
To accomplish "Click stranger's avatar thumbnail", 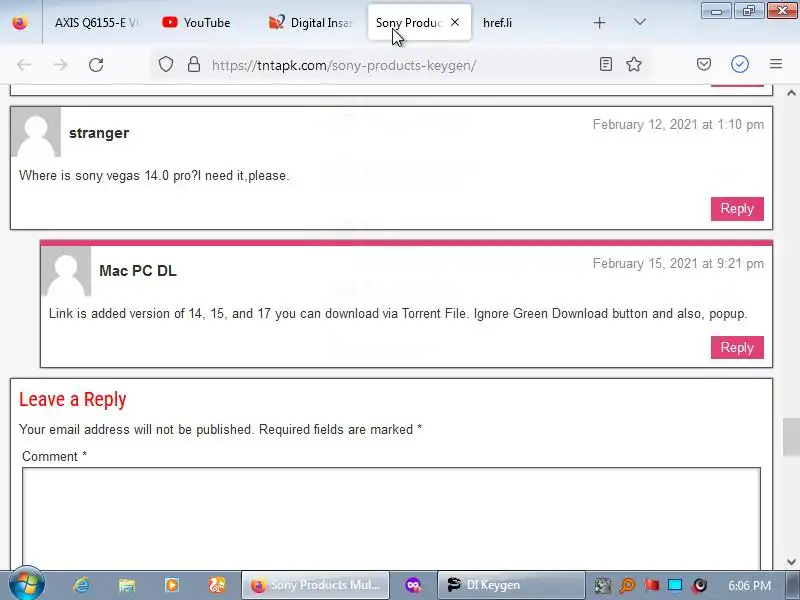I will point(36,132).
